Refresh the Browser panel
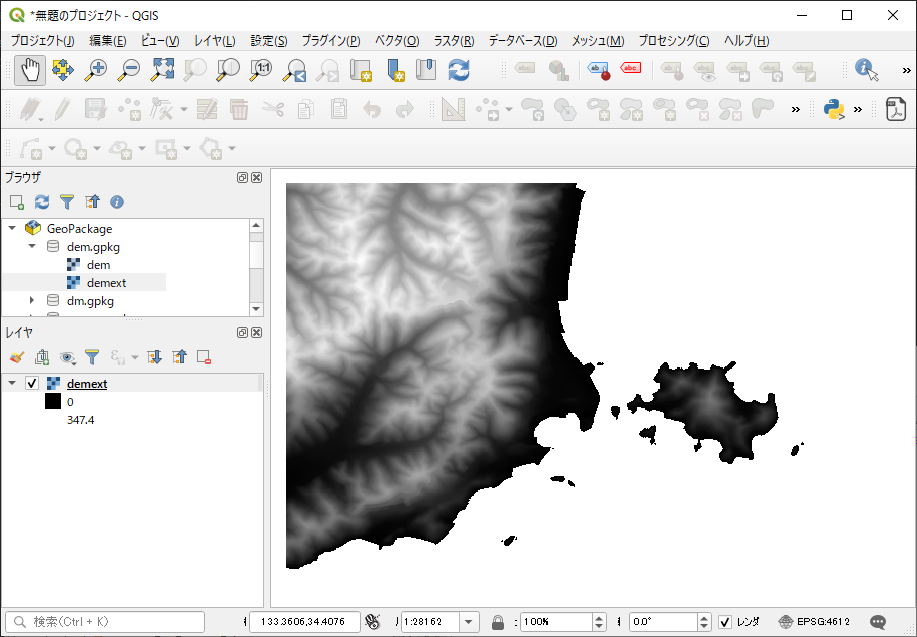917x637 pixels. 42,202
